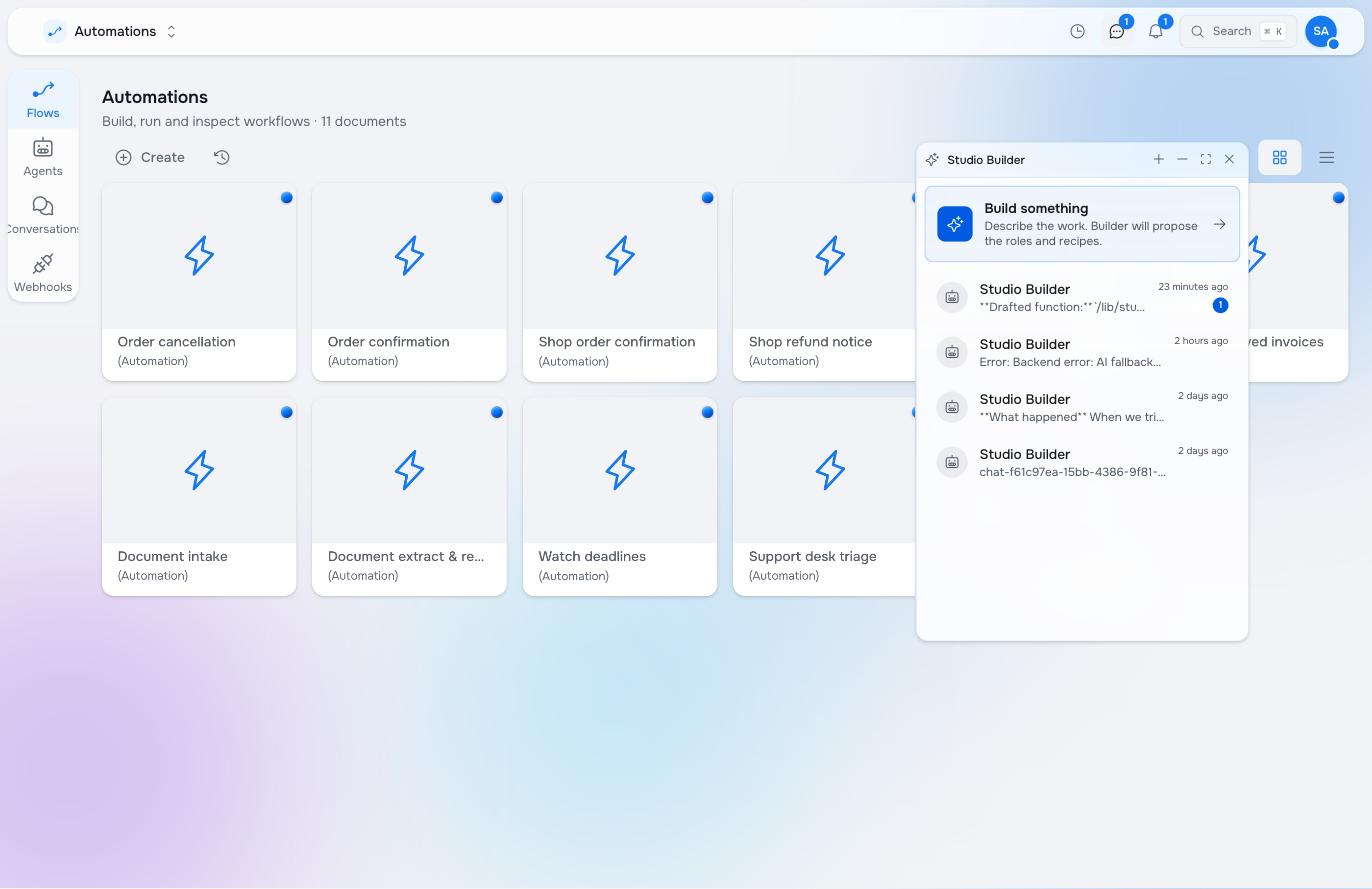Click bot avatar of Backend error chat

pos(952,352)
